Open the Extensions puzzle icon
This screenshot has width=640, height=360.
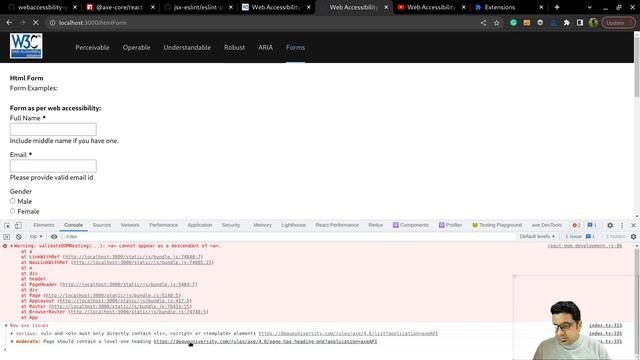567,23
